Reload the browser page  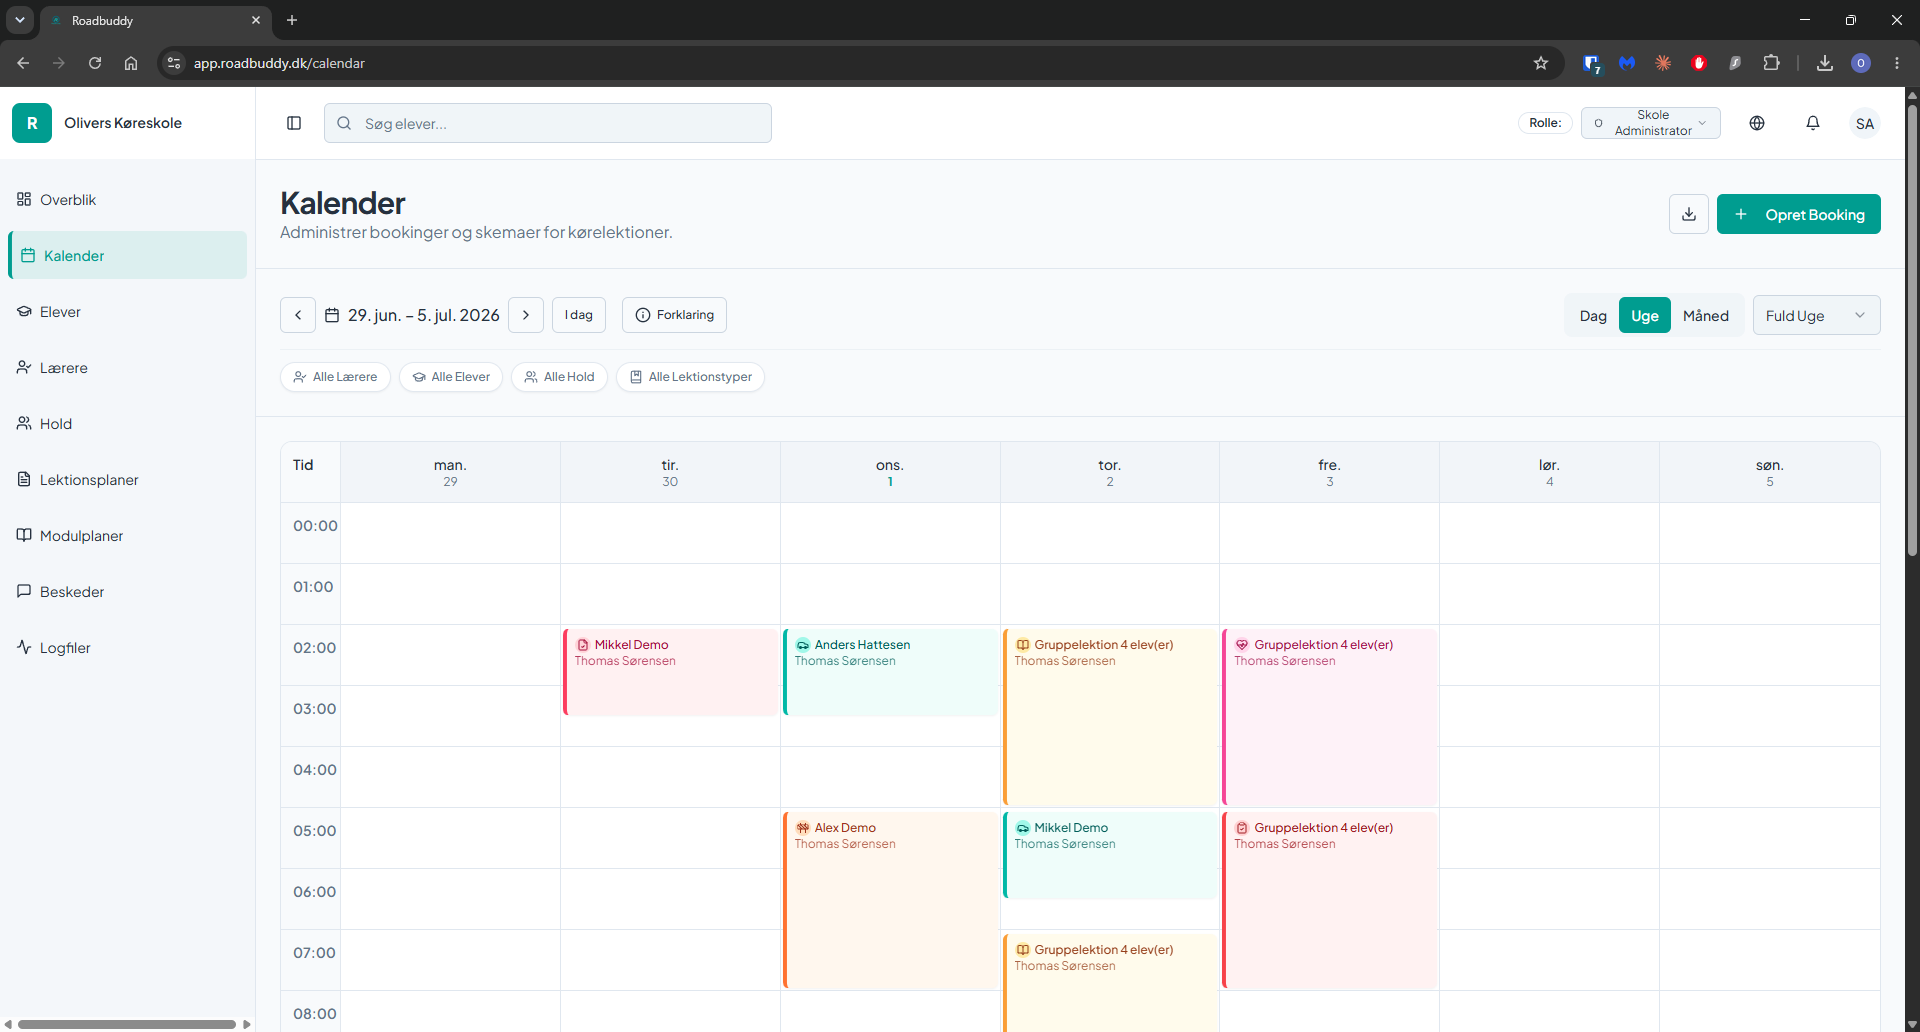(x=95, y=63)
